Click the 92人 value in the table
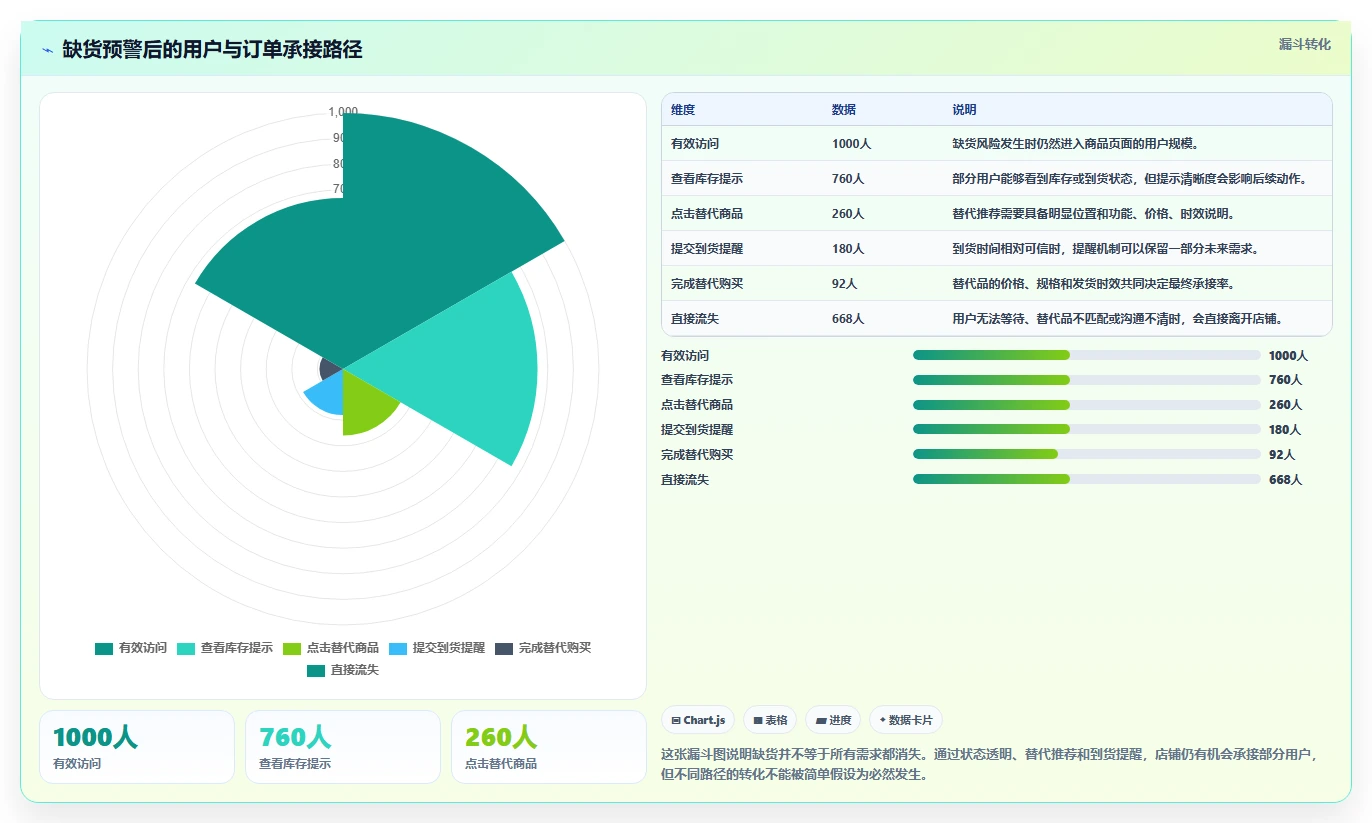The width and height of the screenshot is (1372, 823). 845,284
